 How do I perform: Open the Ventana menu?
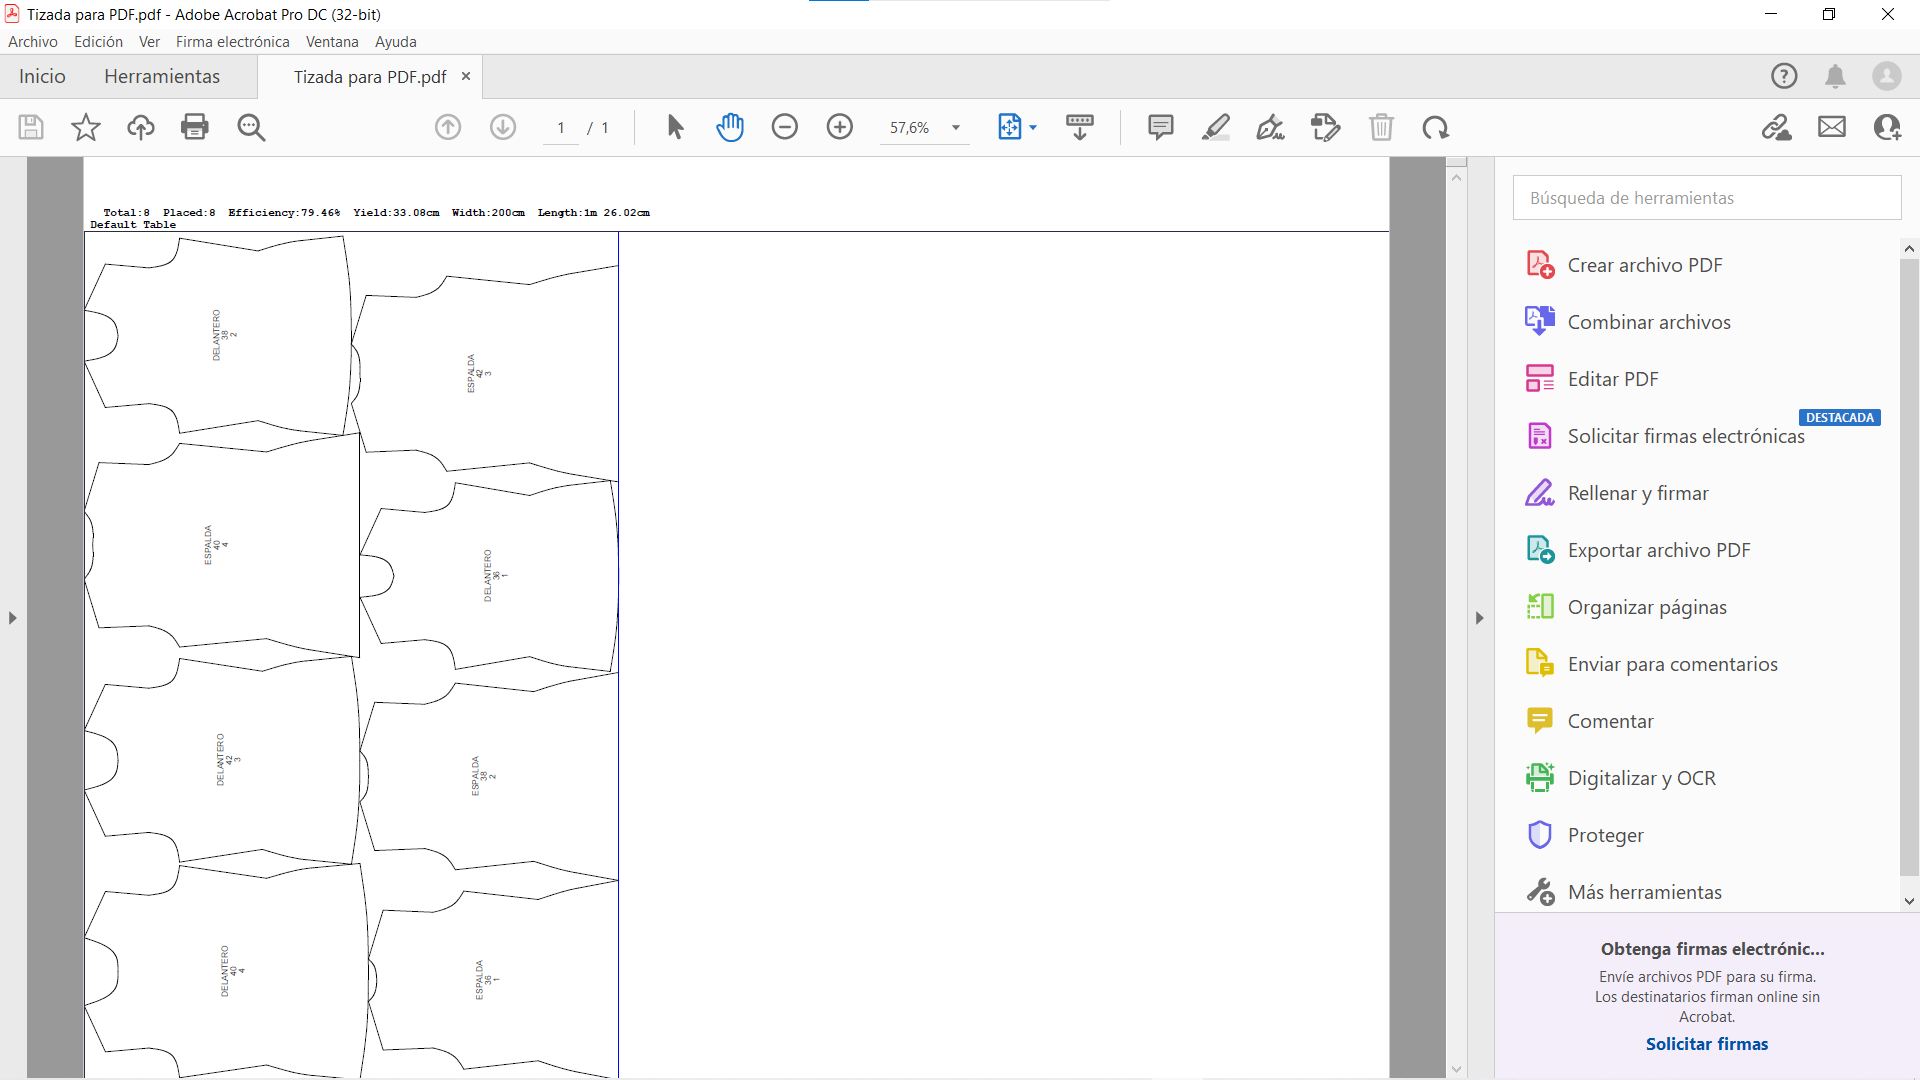click(332, 42)
